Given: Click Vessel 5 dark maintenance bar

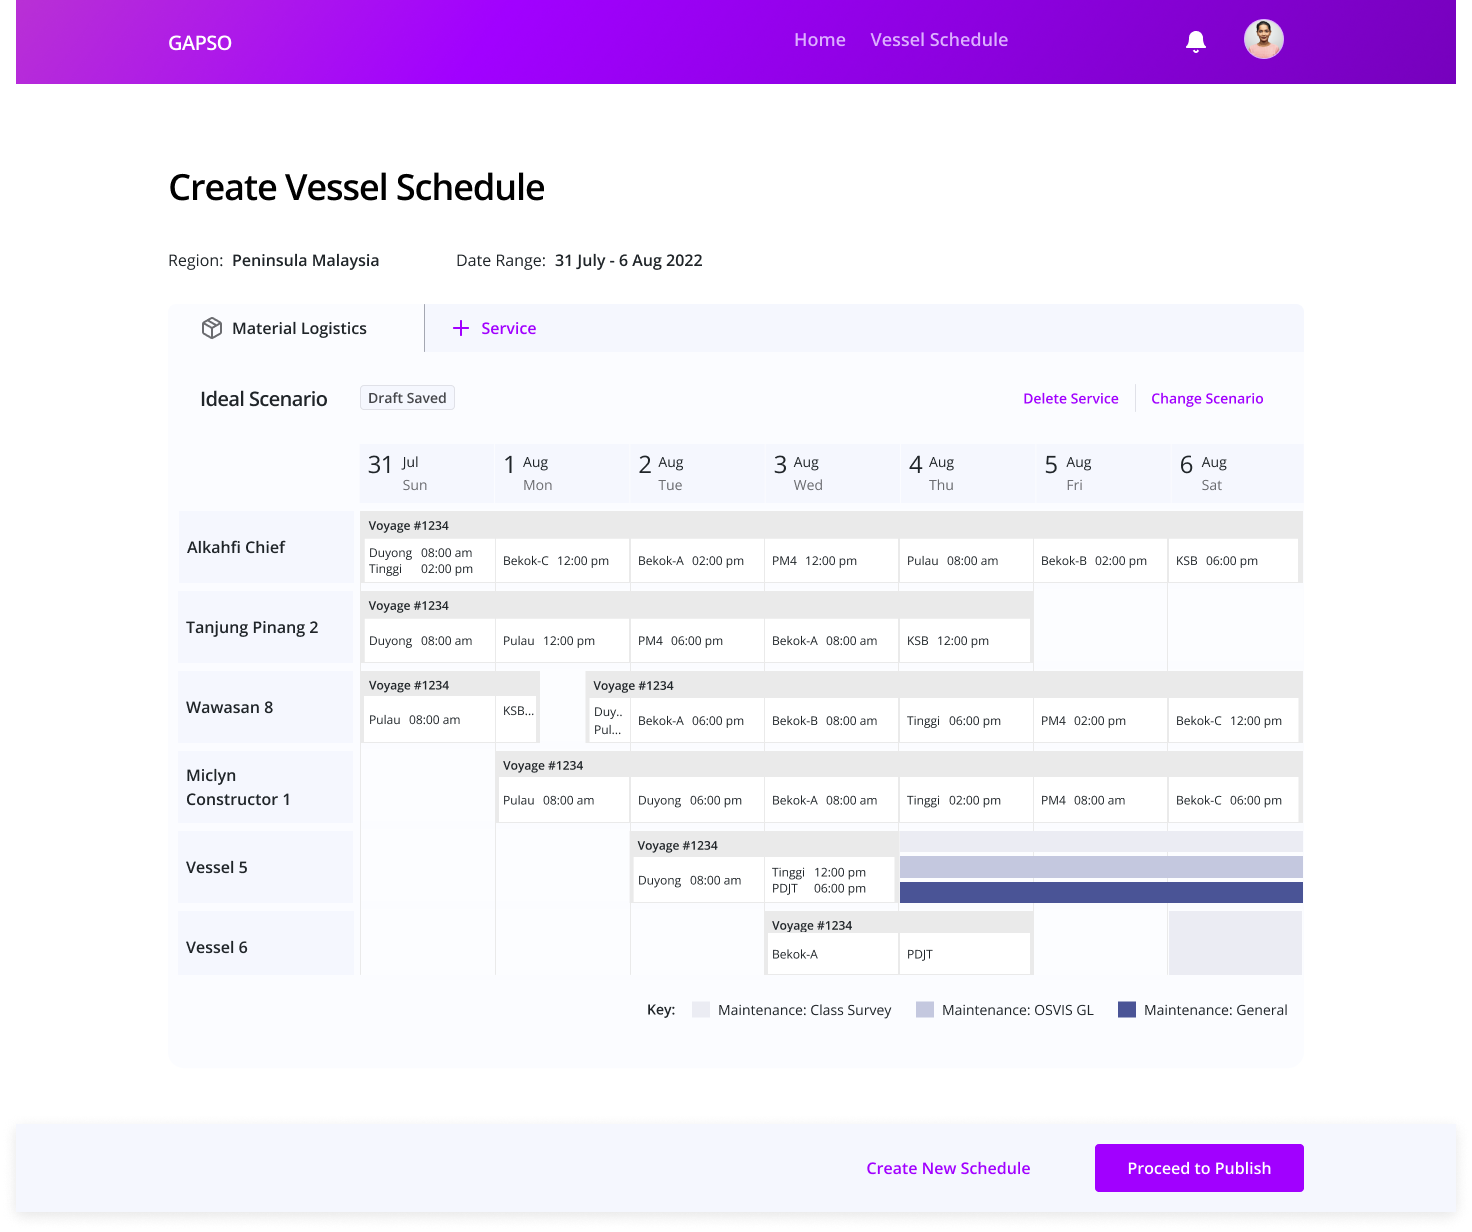Looking at the screenshot, I should 1100,892.
